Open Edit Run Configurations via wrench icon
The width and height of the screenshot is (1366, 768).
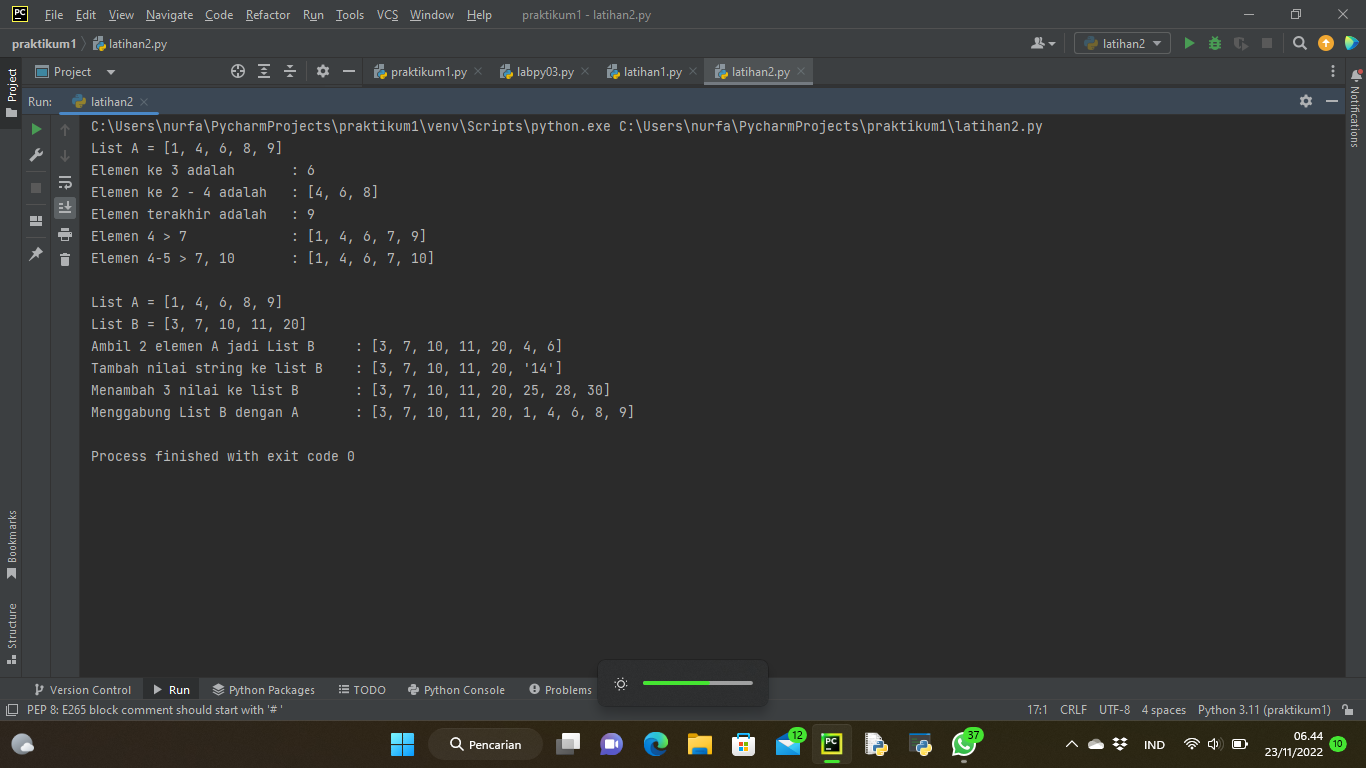[x=35, y=155]
